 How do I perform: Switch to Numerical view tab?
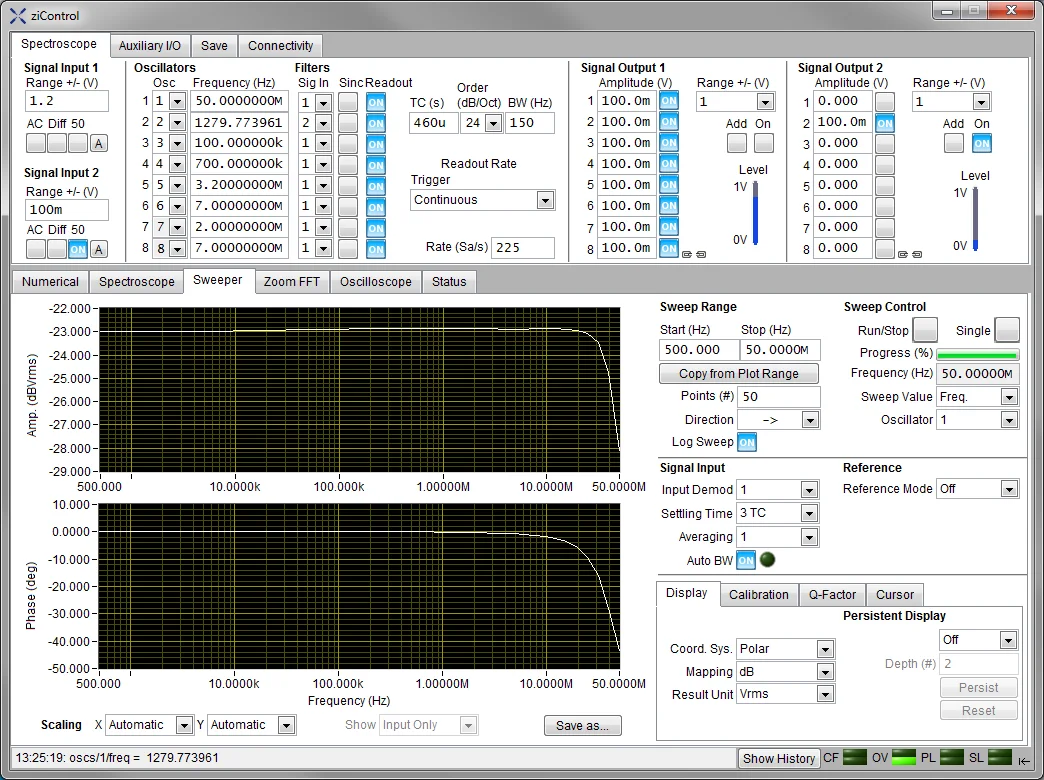click(50, 282)
